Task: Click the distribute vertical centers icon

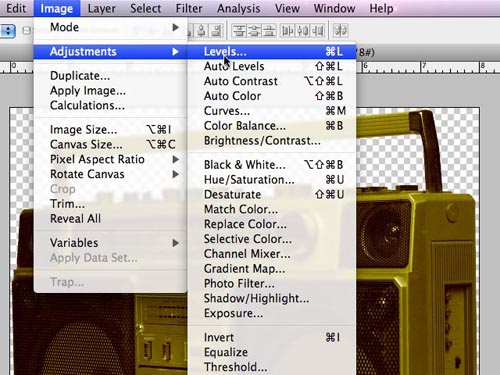Action: pos(254,31)
